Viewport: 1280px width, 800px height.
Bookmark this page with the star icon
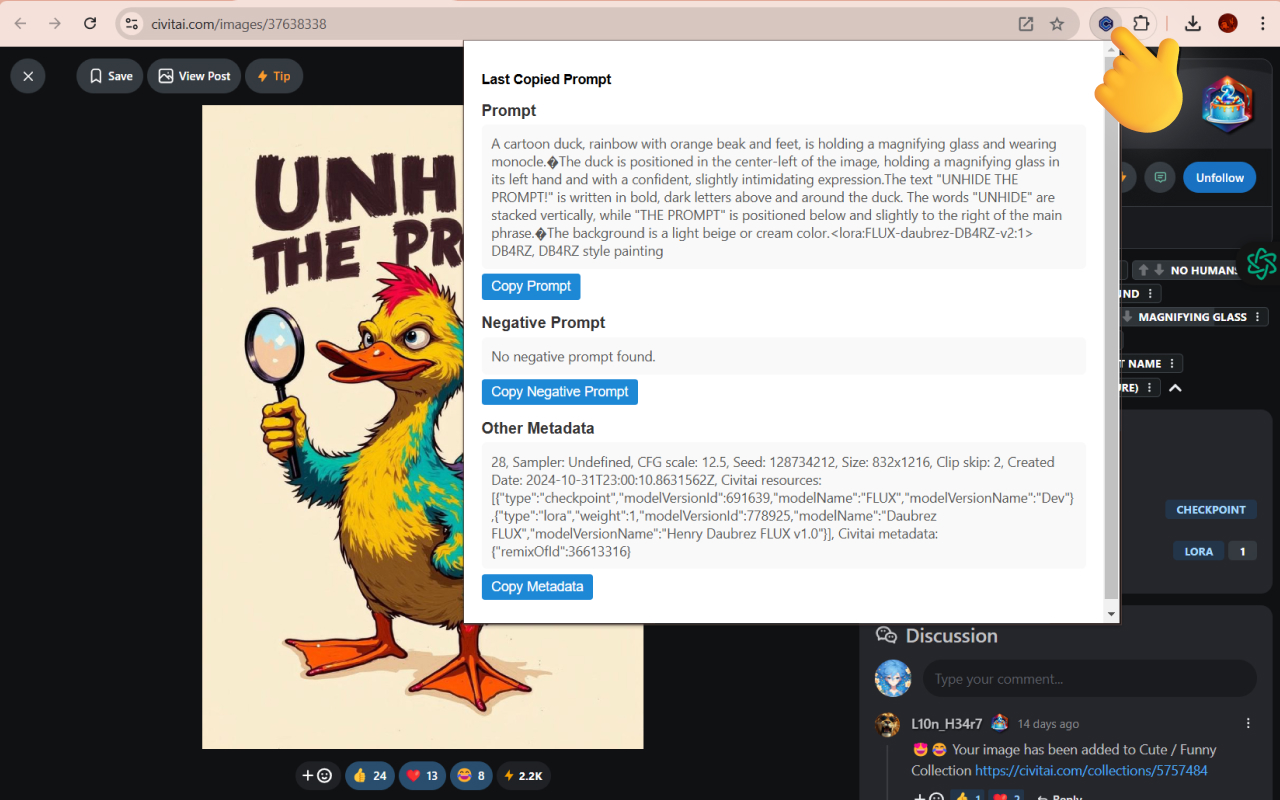tap(1057, 24)
